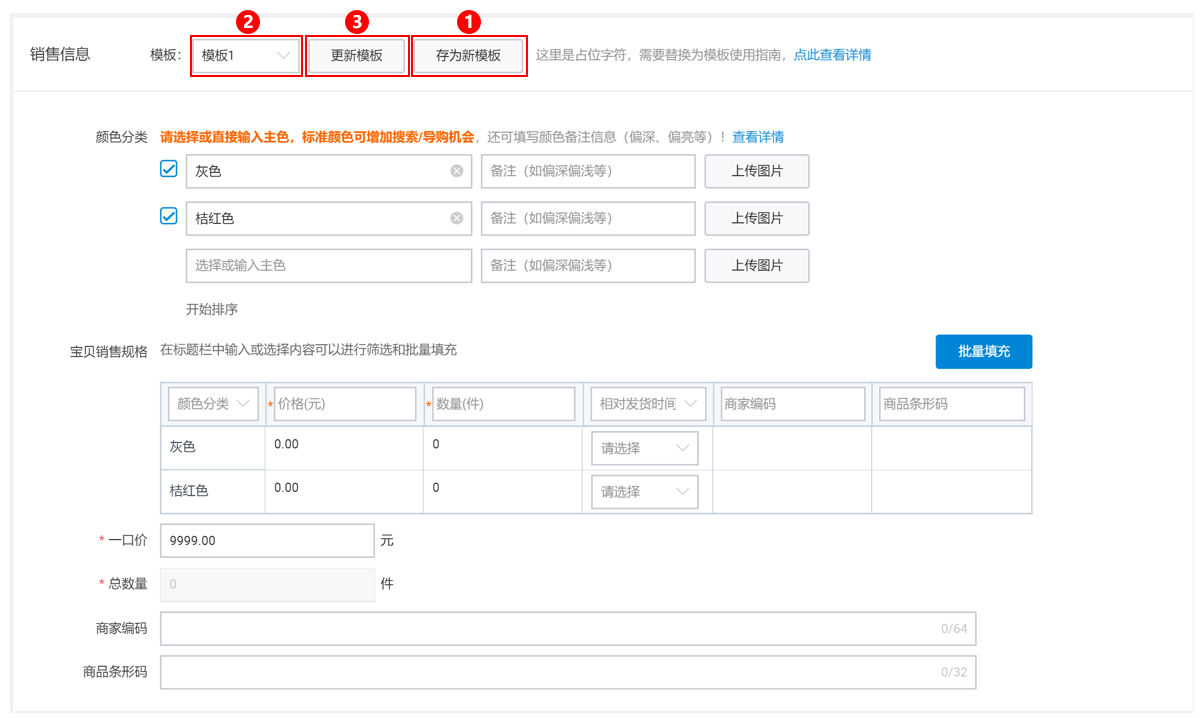The height and width of the screenshot is (718, 1202).
Task: Open the 颜色分类 column header dropdown
Action: [213, 403]
